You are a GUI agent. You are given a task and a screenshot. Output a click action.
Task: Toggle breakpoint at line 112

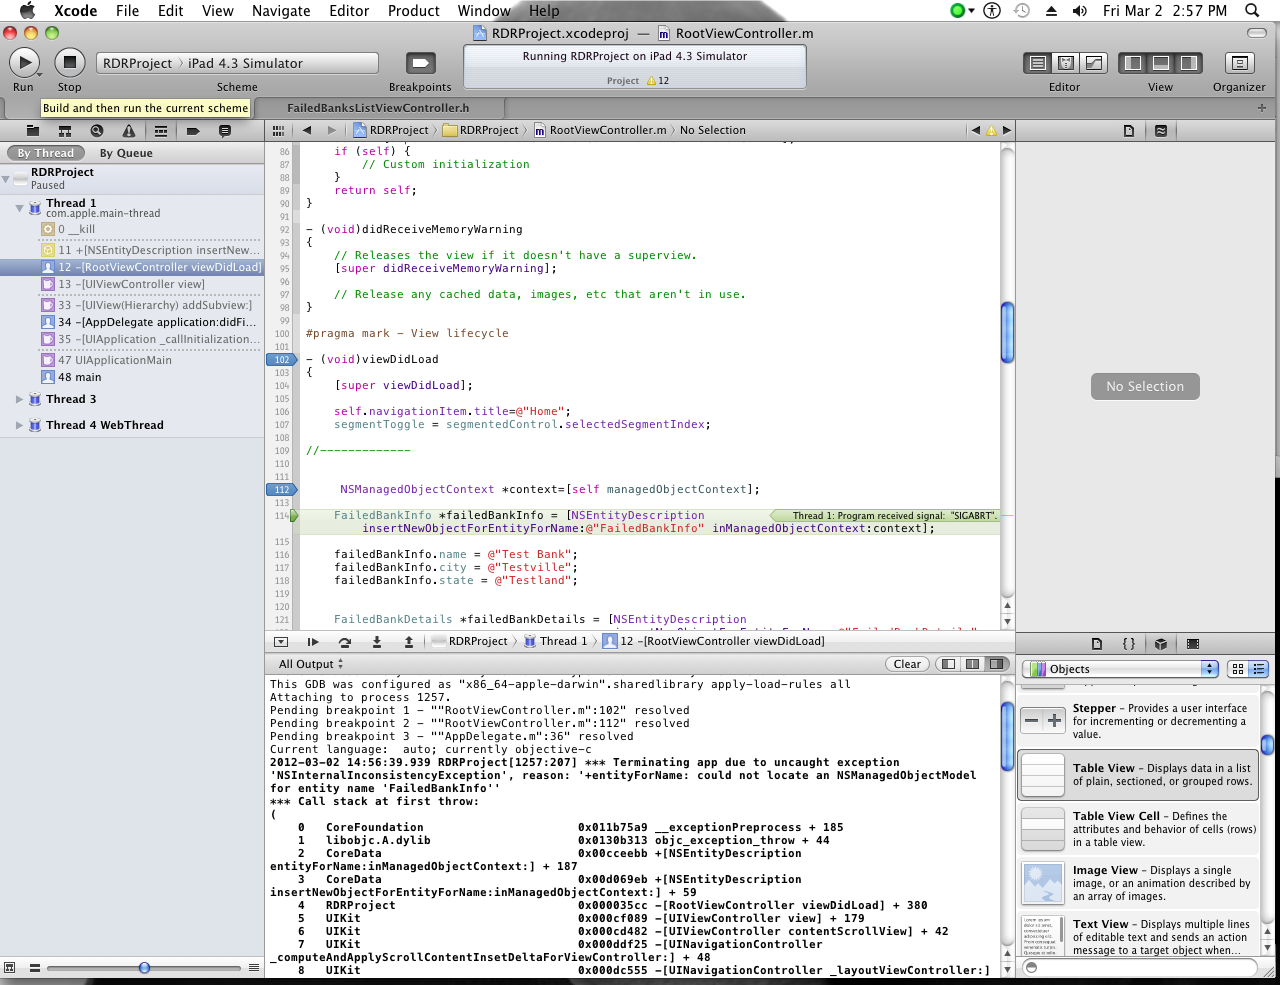pos(281,490)
